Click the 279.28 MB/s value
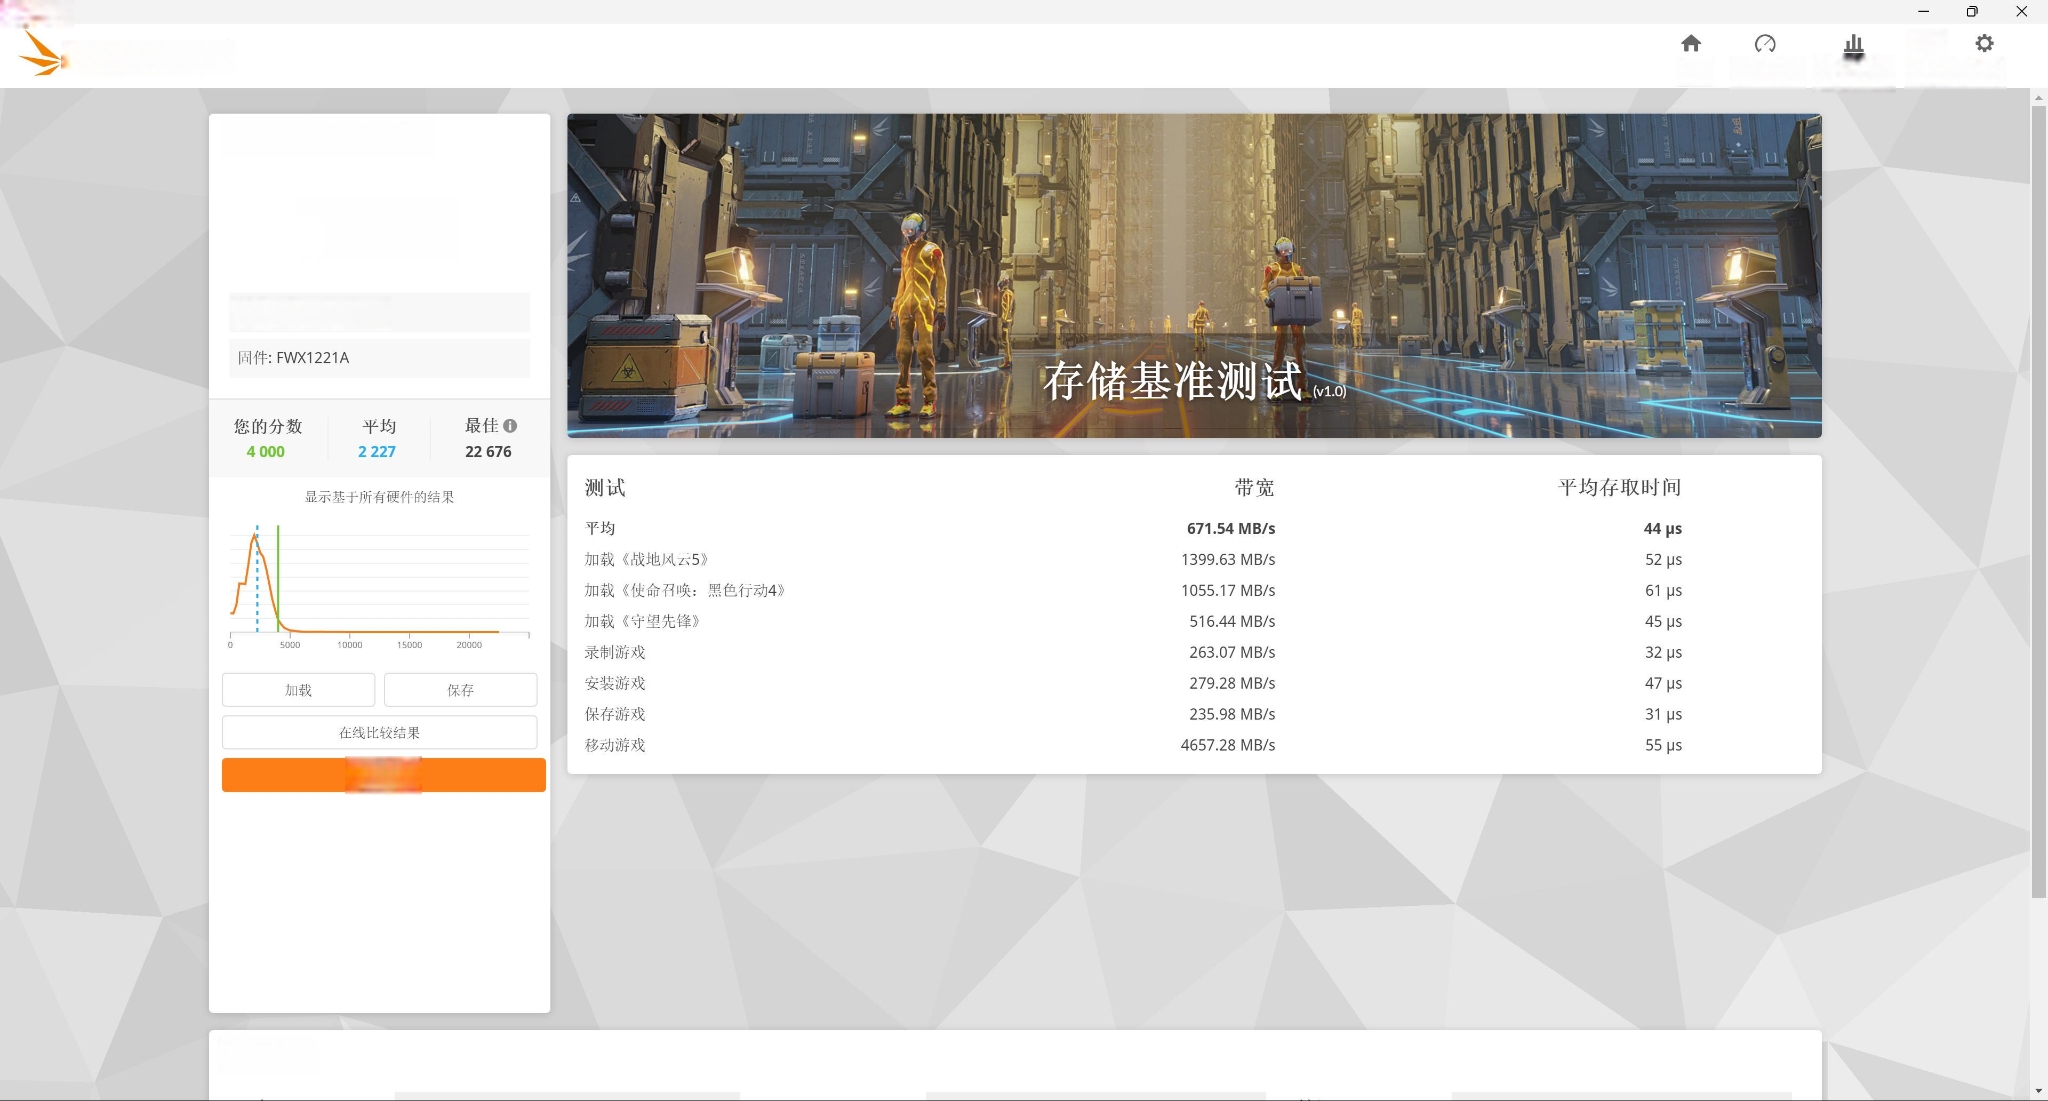The image size is (2048, 1101). [1232, 683]
